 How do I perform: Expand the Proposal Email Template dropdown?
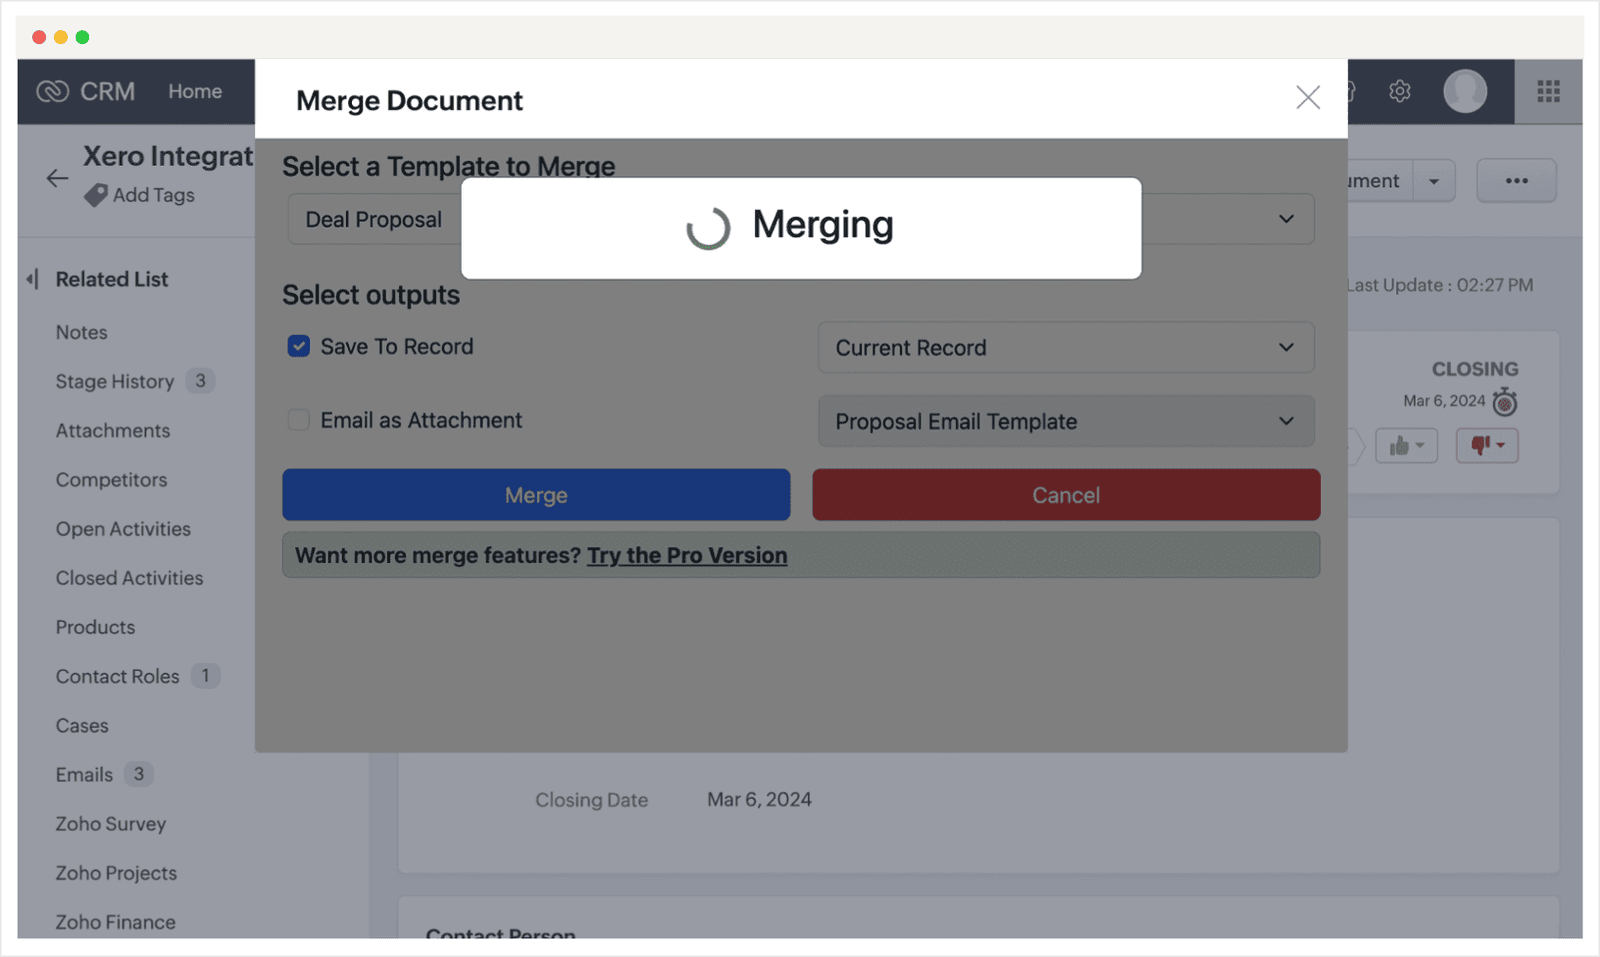click(1066, 421)
